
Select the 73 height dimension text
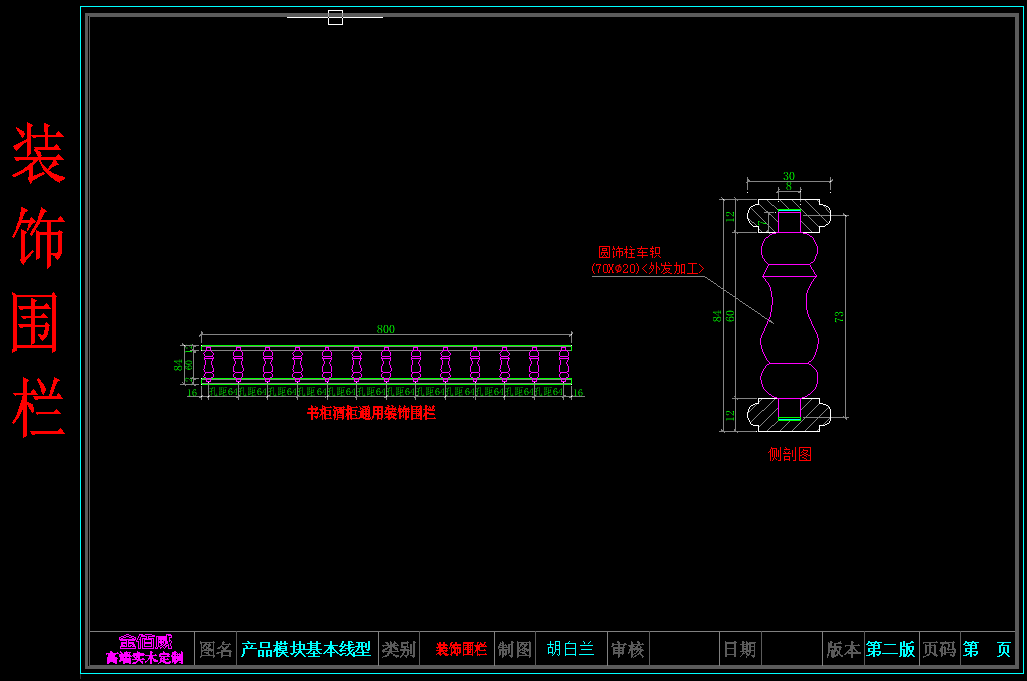tap(839, 315)
